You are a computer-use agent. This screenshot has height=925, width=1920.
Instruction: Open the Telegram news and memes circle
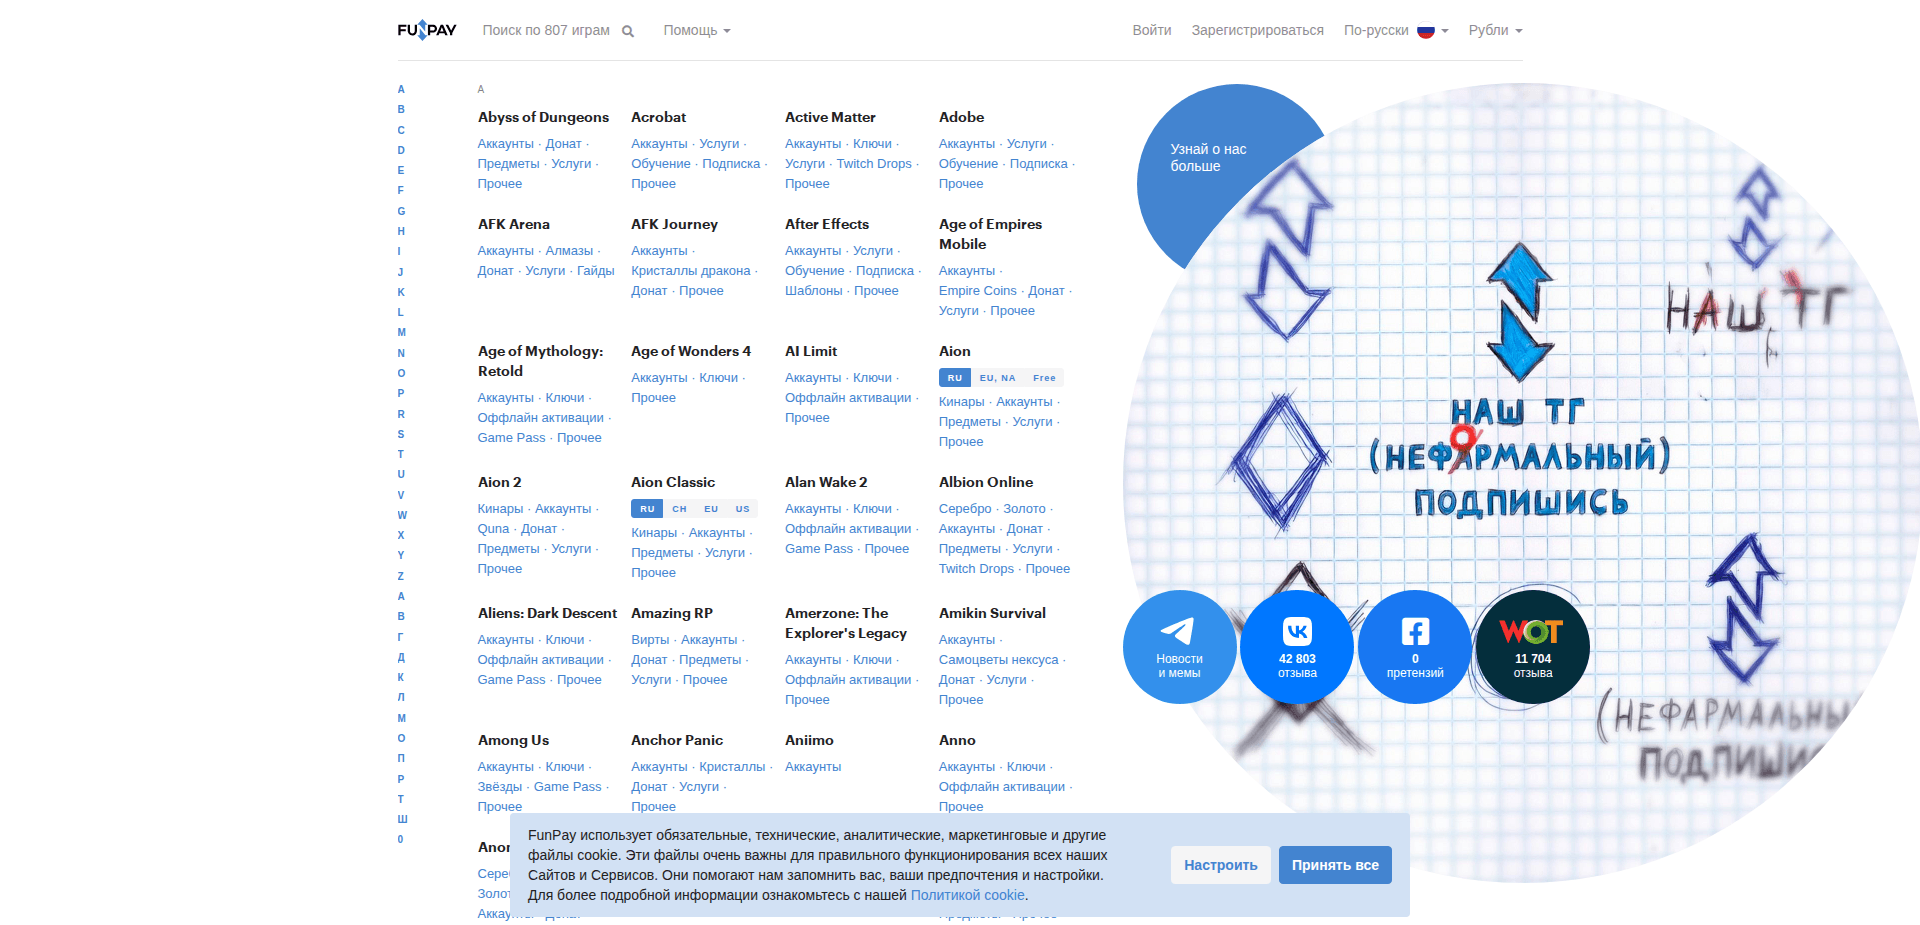click(1180, 647)
